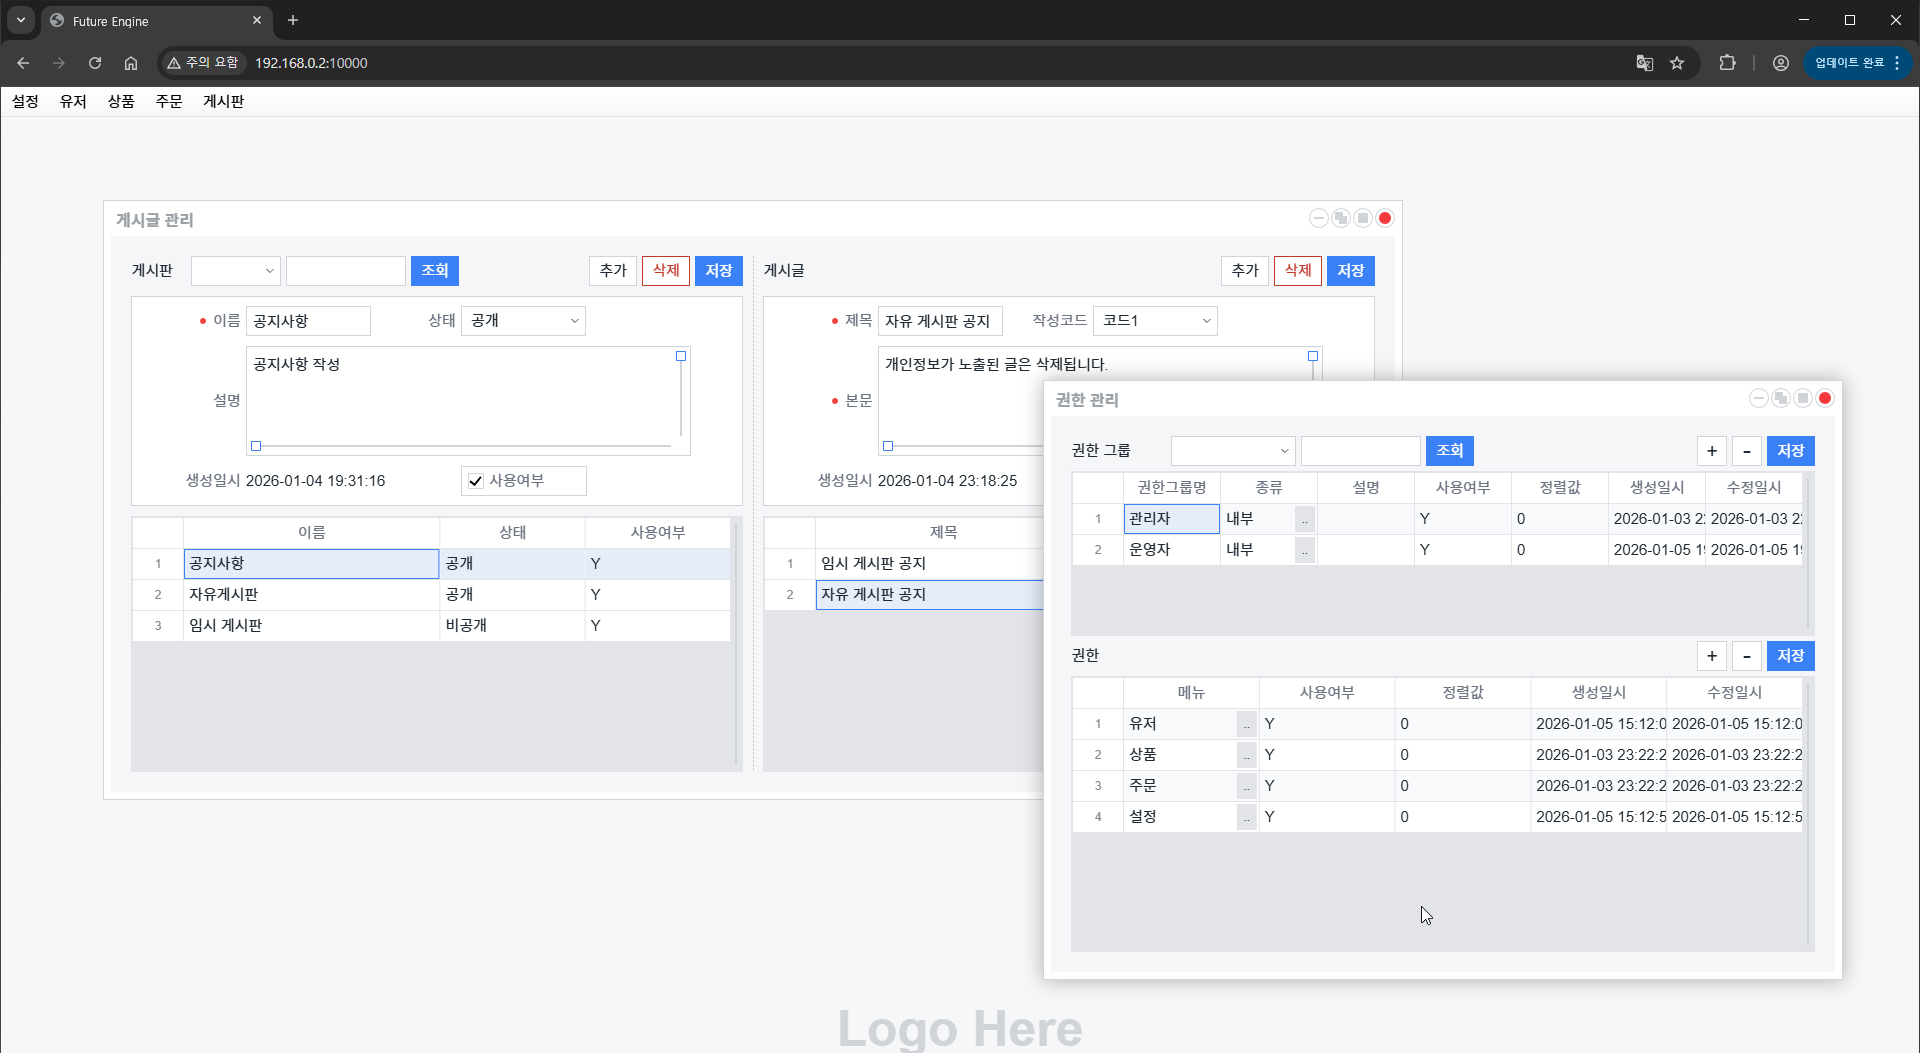1920x1053 pixels.
Task: Open the 게시판 menu
Action: (x=223, y=101)
